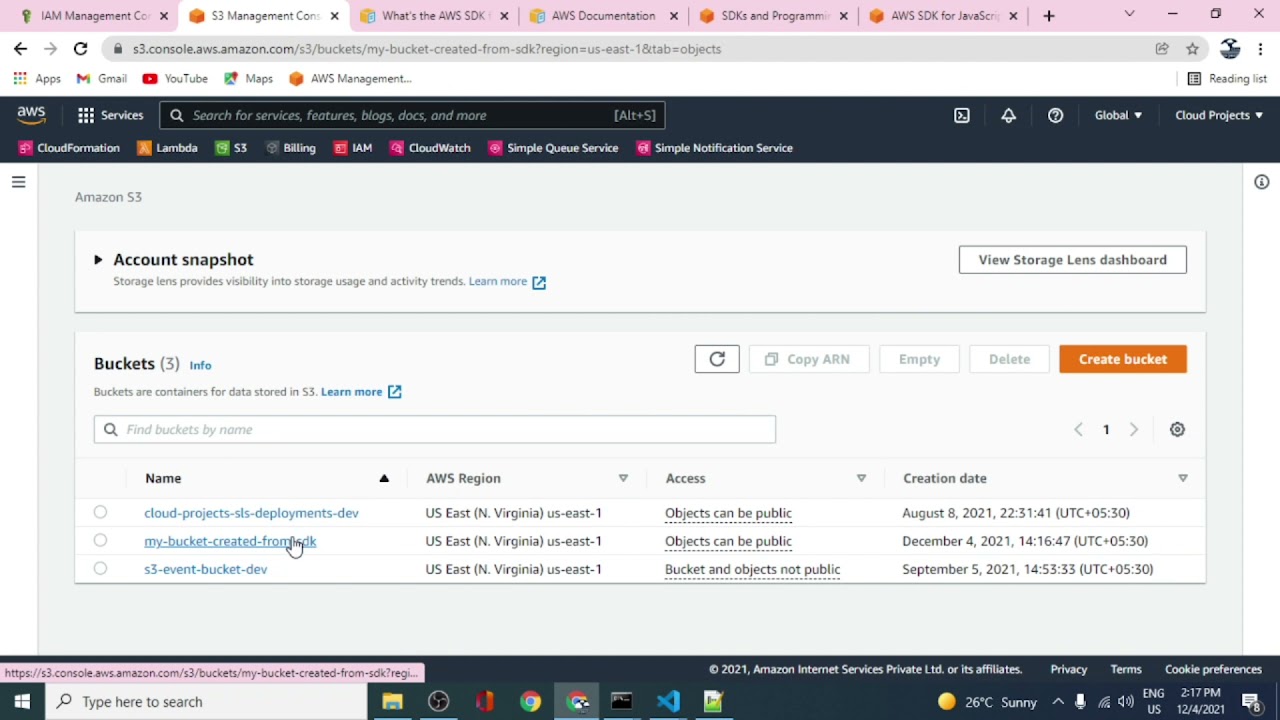Reload the browser page

click(x=80, y=48)
